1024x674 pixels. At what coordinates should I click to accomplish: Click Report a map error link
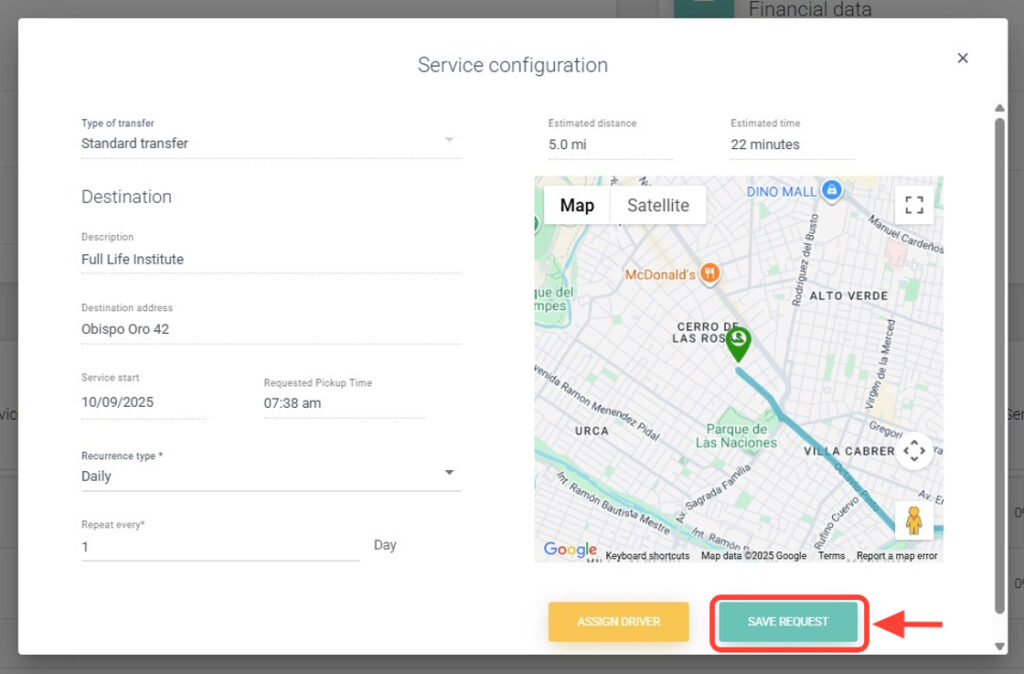tap(897, 556)
